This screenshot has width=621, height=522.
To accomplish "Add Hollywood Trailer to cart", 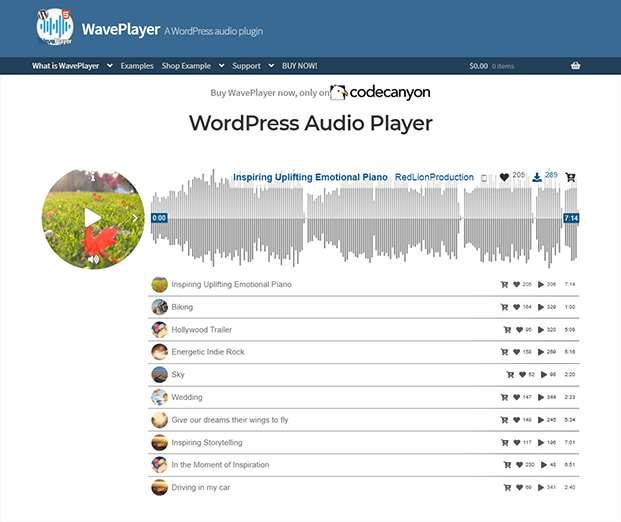I will [507, 330].
